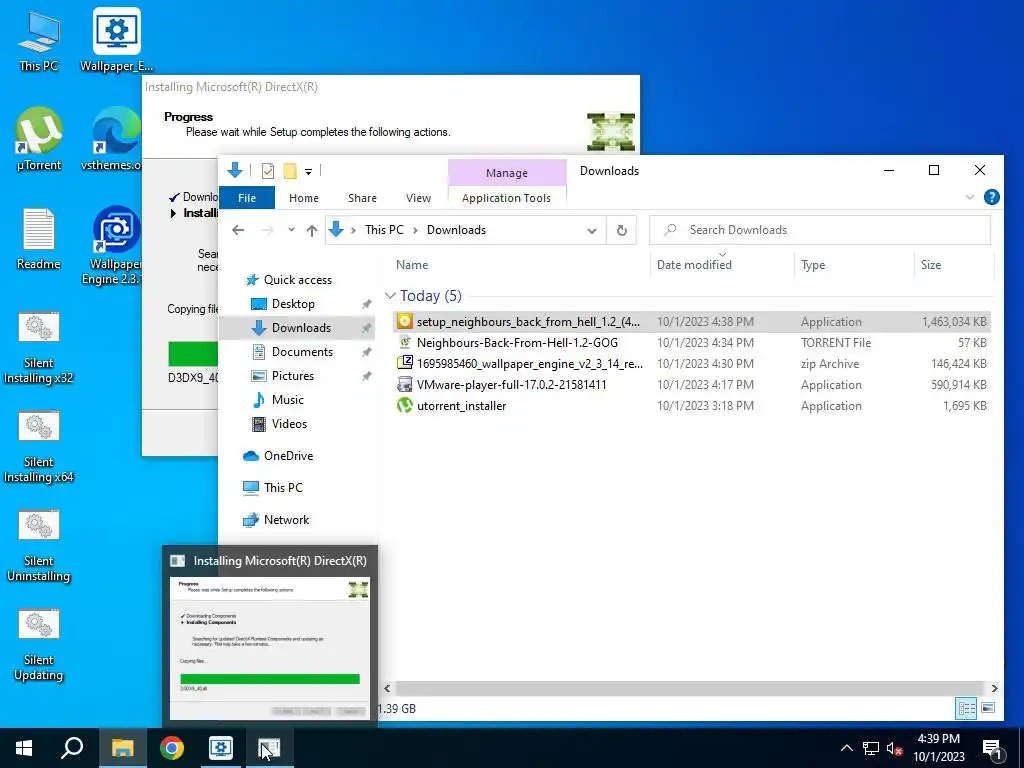This screenshot has height=768, width=1024.
Task: Refresh the Downloads folder view
Action: coord(622,230)
